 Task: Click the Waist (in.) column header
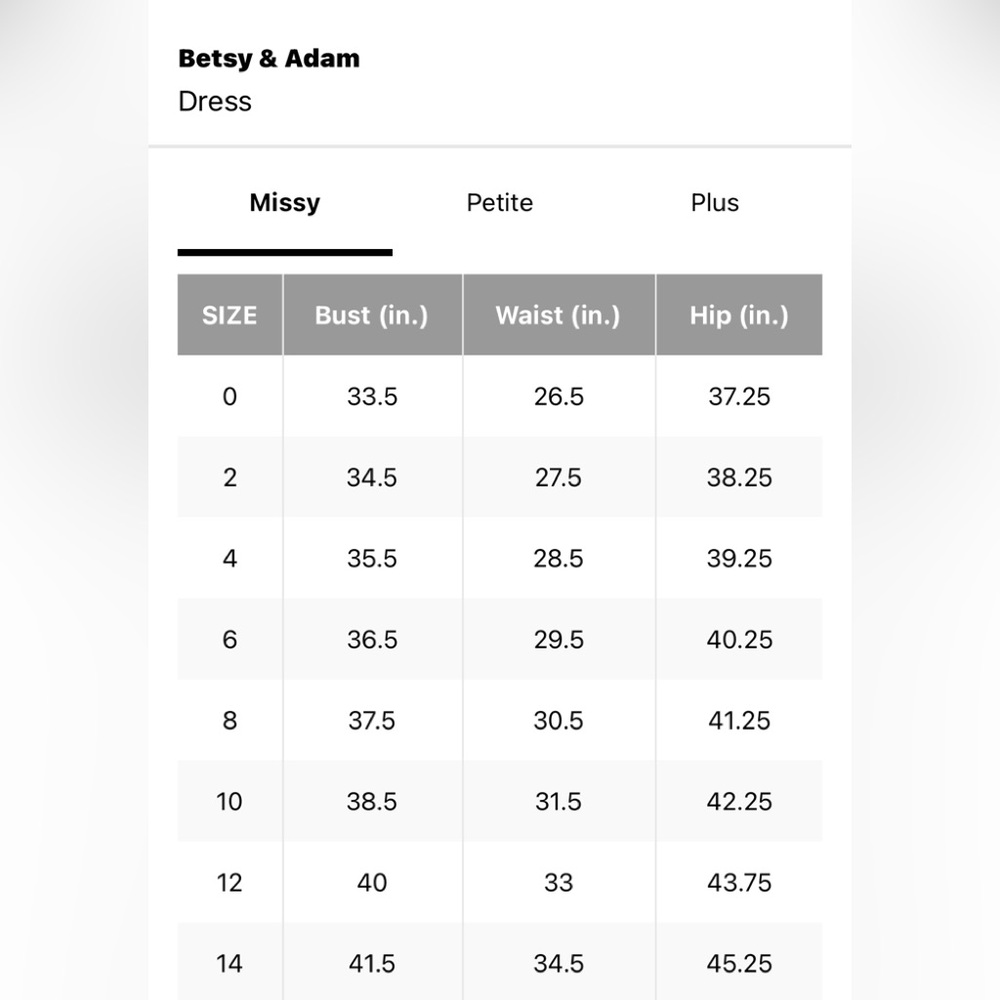[558, 316]
